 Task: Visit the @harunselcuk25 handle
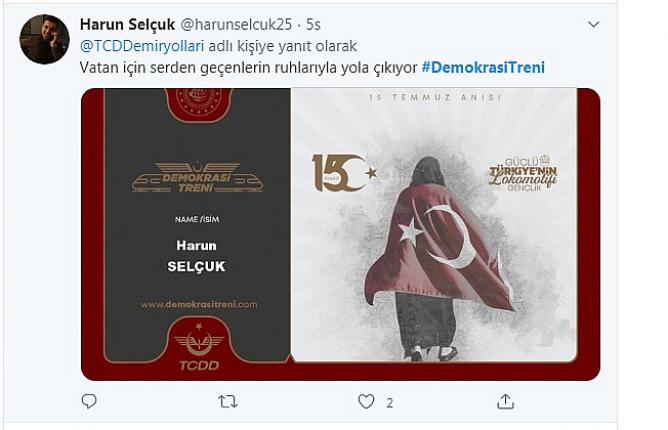(x=236, y=25)
